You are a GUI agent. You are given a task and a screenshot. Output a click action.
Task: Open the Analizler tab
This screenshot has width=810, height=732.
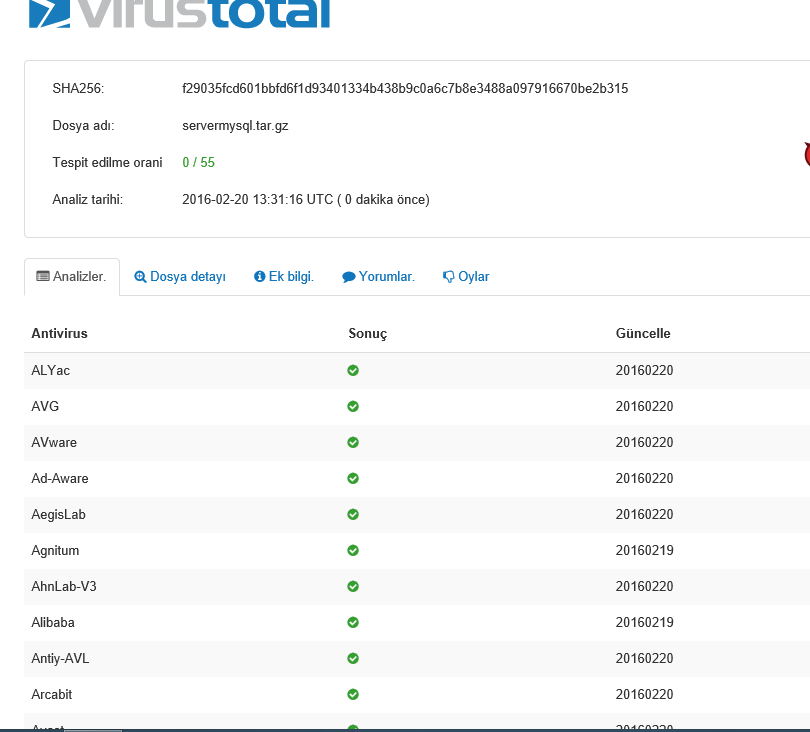[x=72, y=277]
